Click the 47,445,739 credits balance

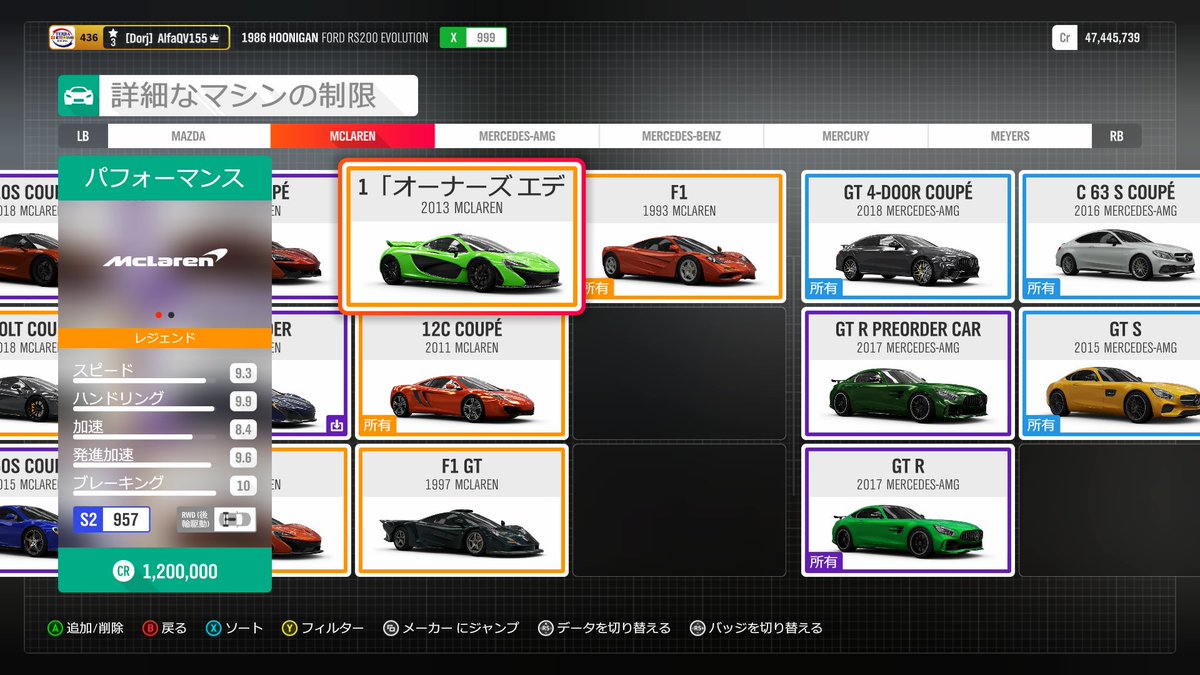(x=1111, y=38)
